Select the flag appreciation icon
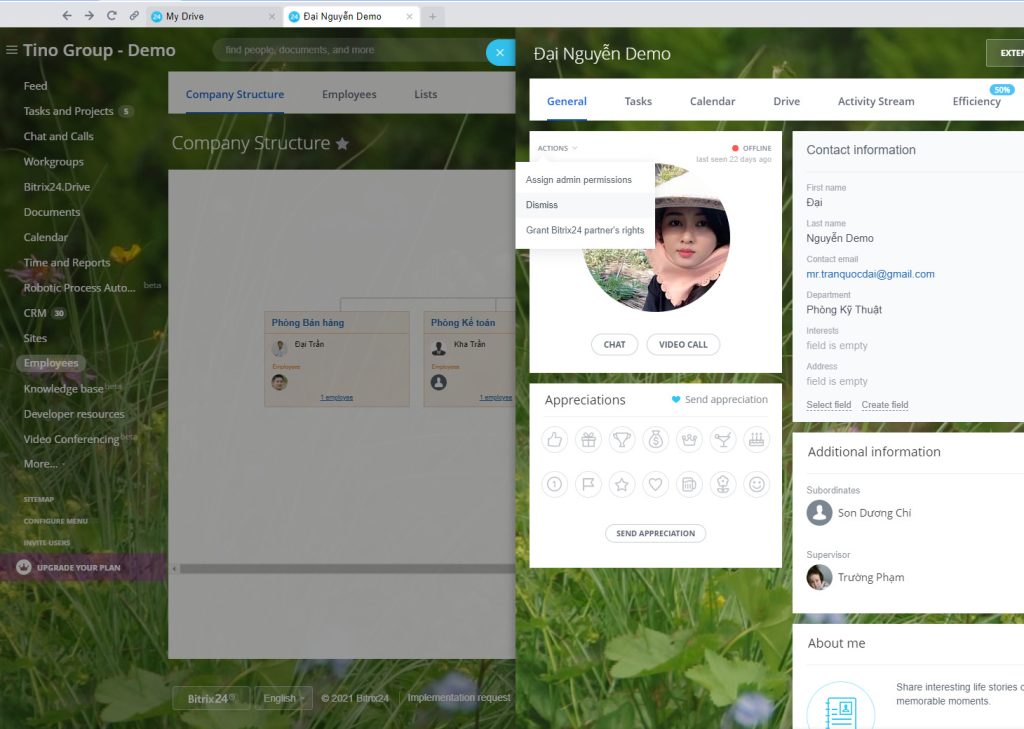 tap(588, 484)
